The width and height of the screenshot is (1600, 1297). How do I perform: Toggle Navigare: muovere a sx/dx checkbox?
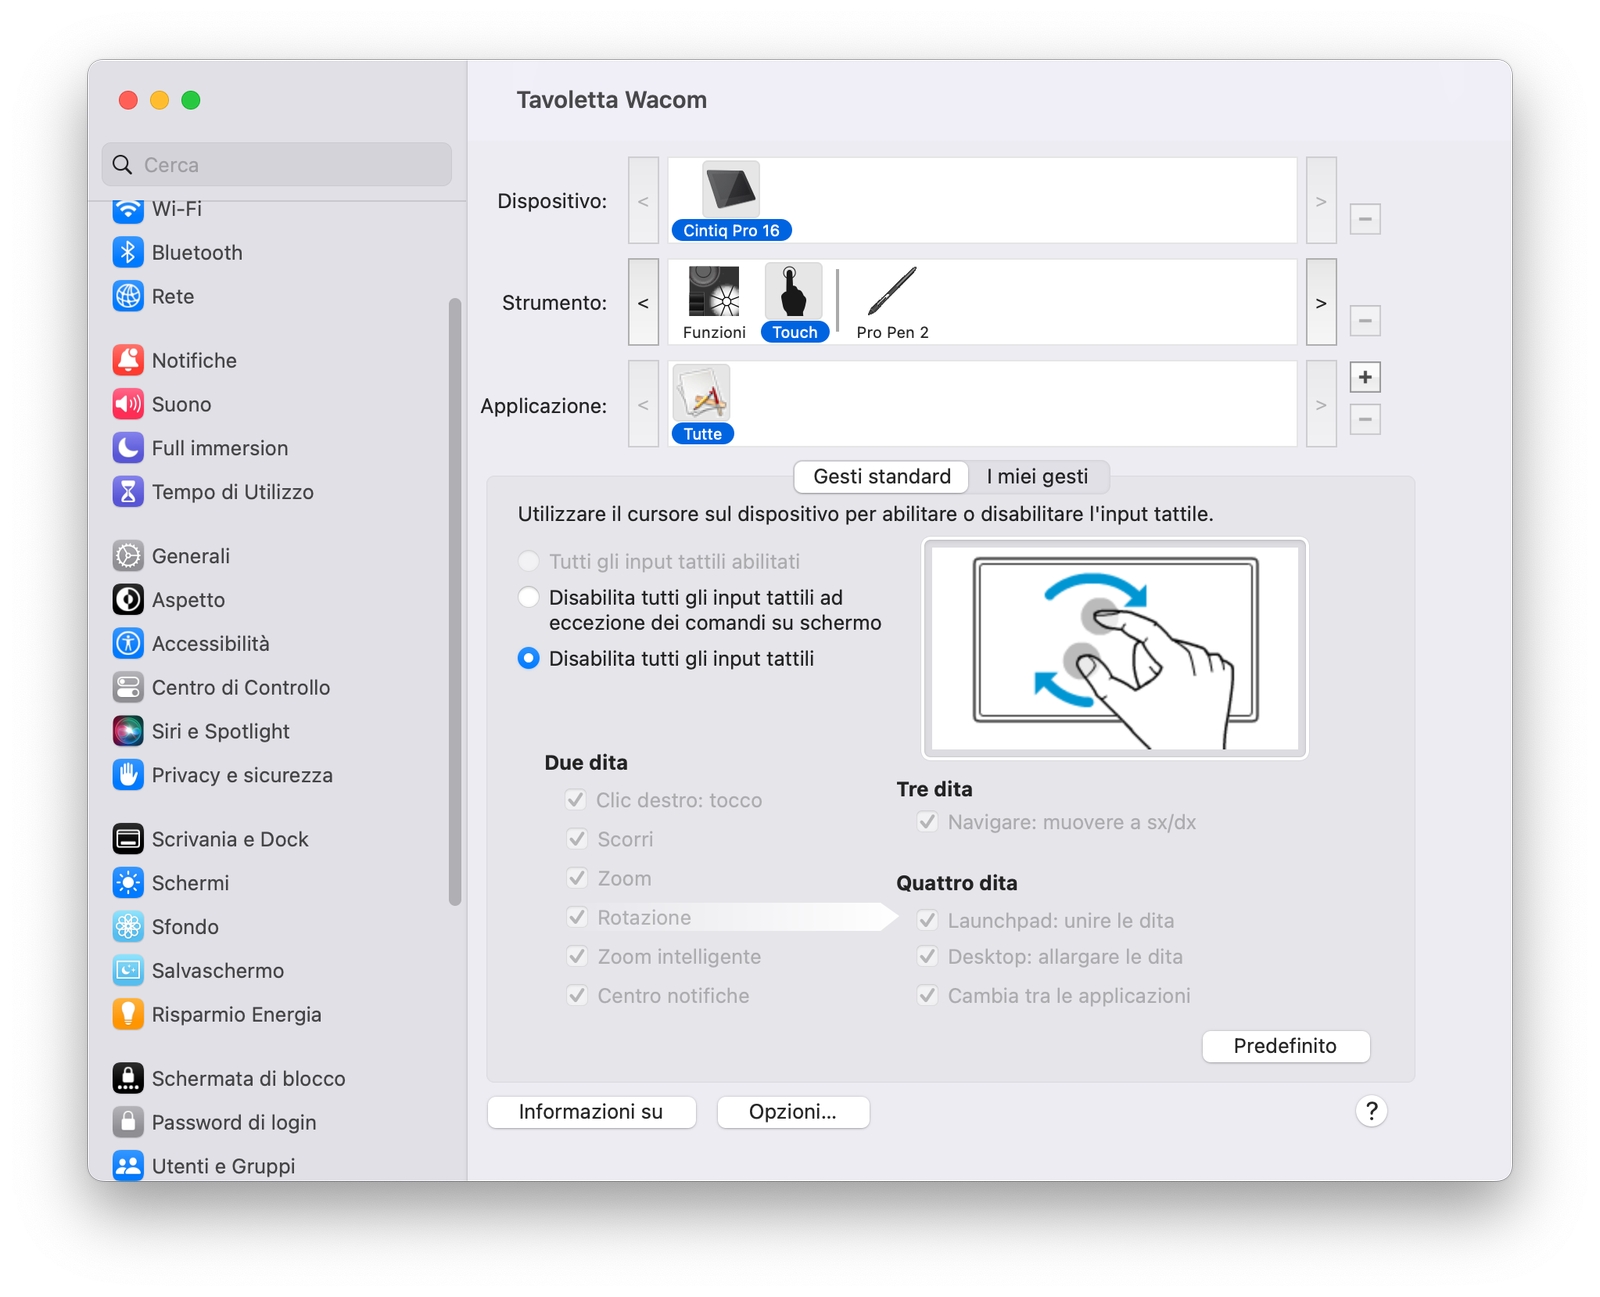927,822
